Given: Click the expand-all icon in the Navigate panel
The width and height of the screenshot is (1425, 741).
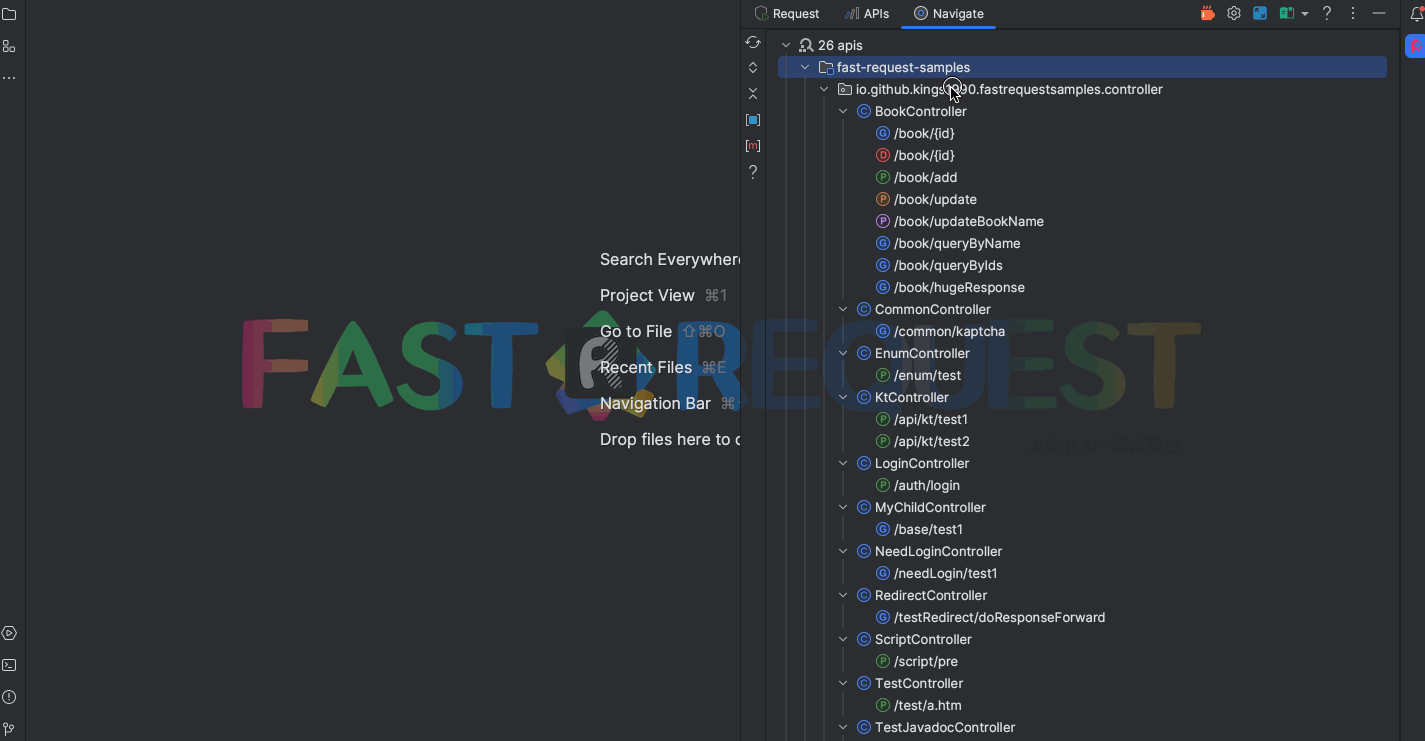Looking at the screenshot, I should [753, 67].
